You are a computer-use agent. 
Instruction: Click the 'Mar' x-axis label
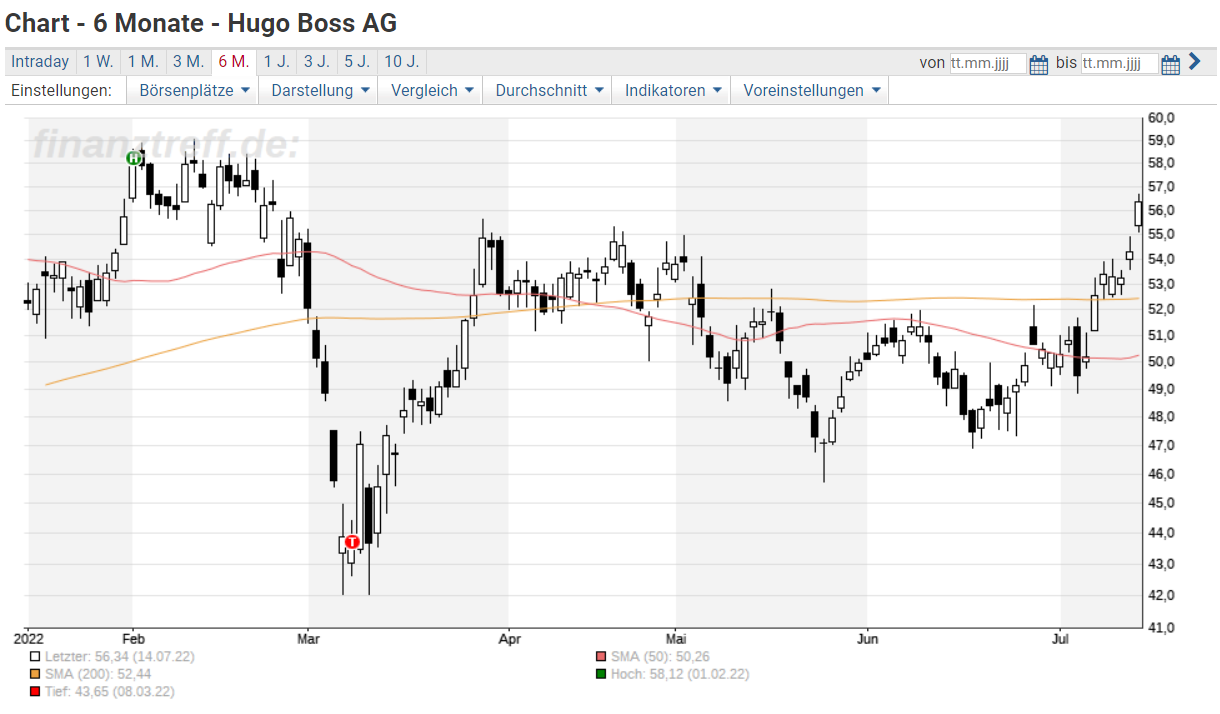click(308, 637)
